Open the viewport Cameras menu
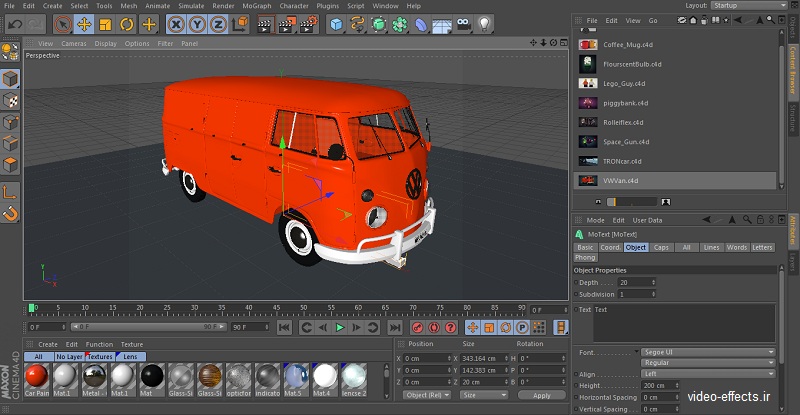The height and width of the screenshot is (415, 800). click(x=74, y=43)
